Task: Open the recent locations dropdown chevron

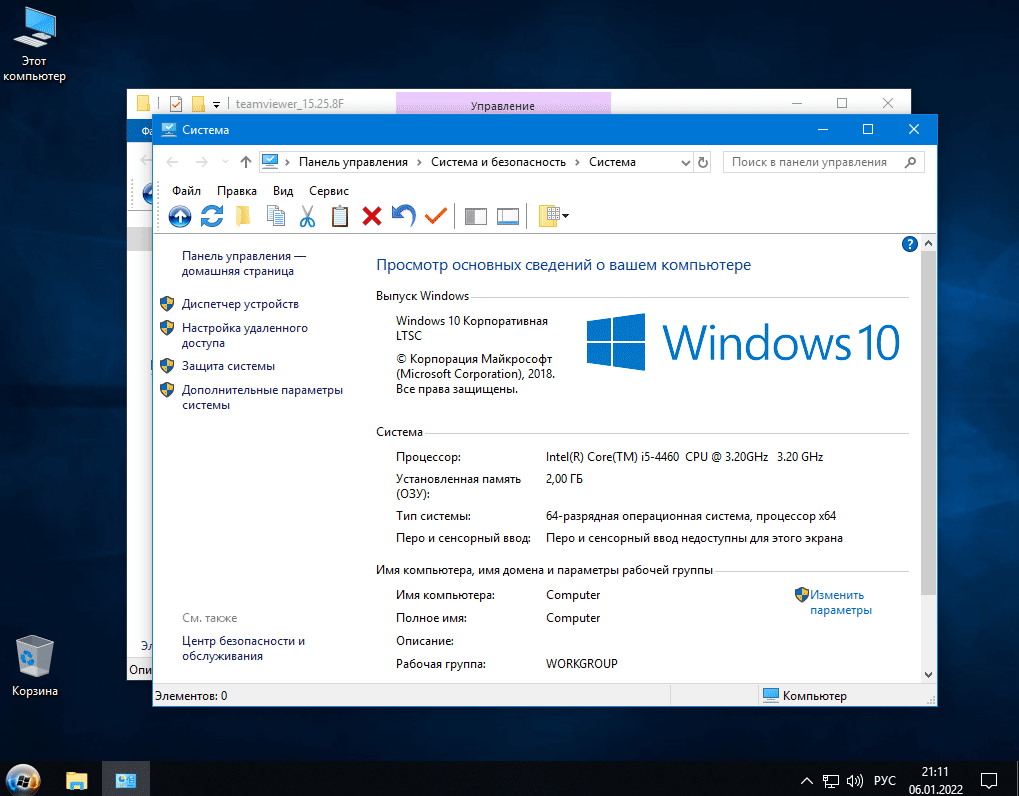Action: (x=225, y=162)
